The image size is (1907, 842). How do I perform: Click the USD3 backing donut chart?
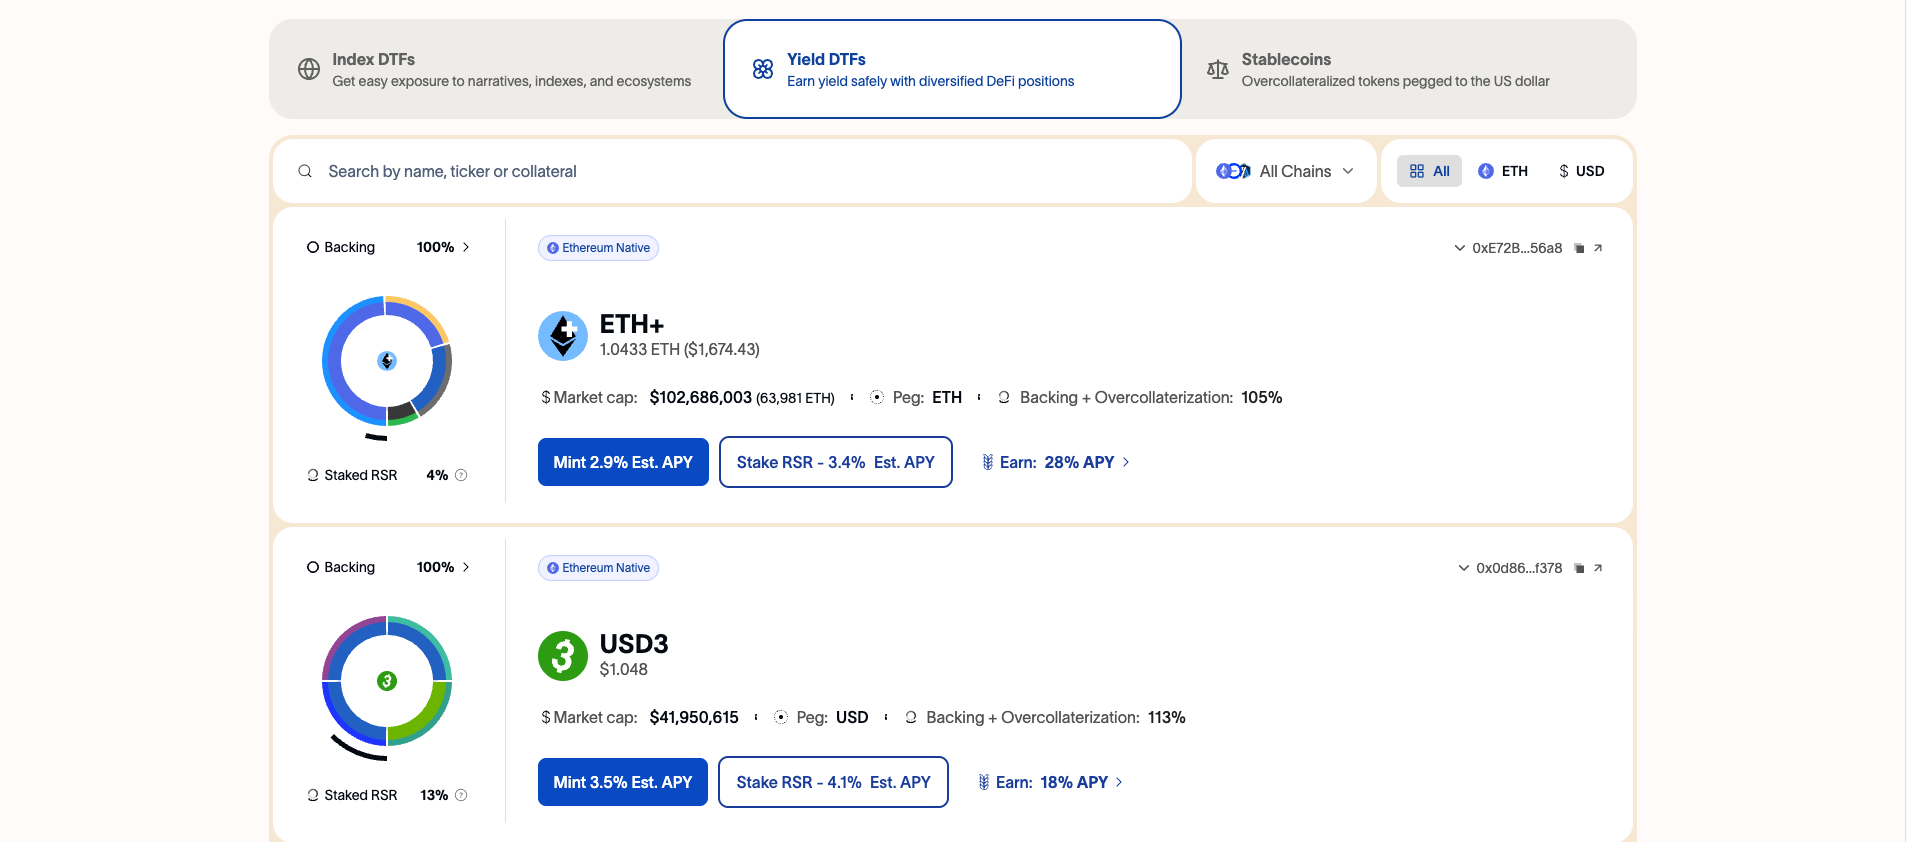pyautogui.click(x=387, y=681)
